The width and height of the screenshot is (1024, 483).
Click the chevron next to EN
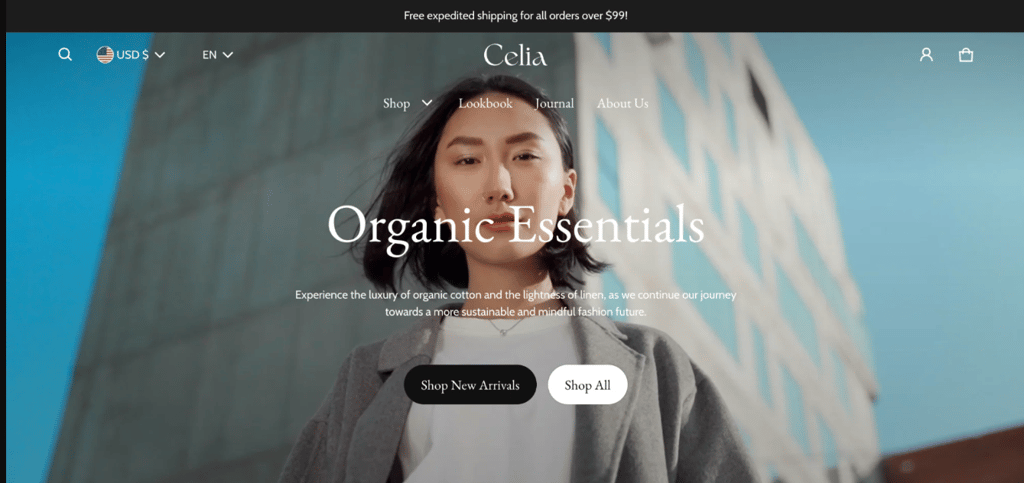228,55
